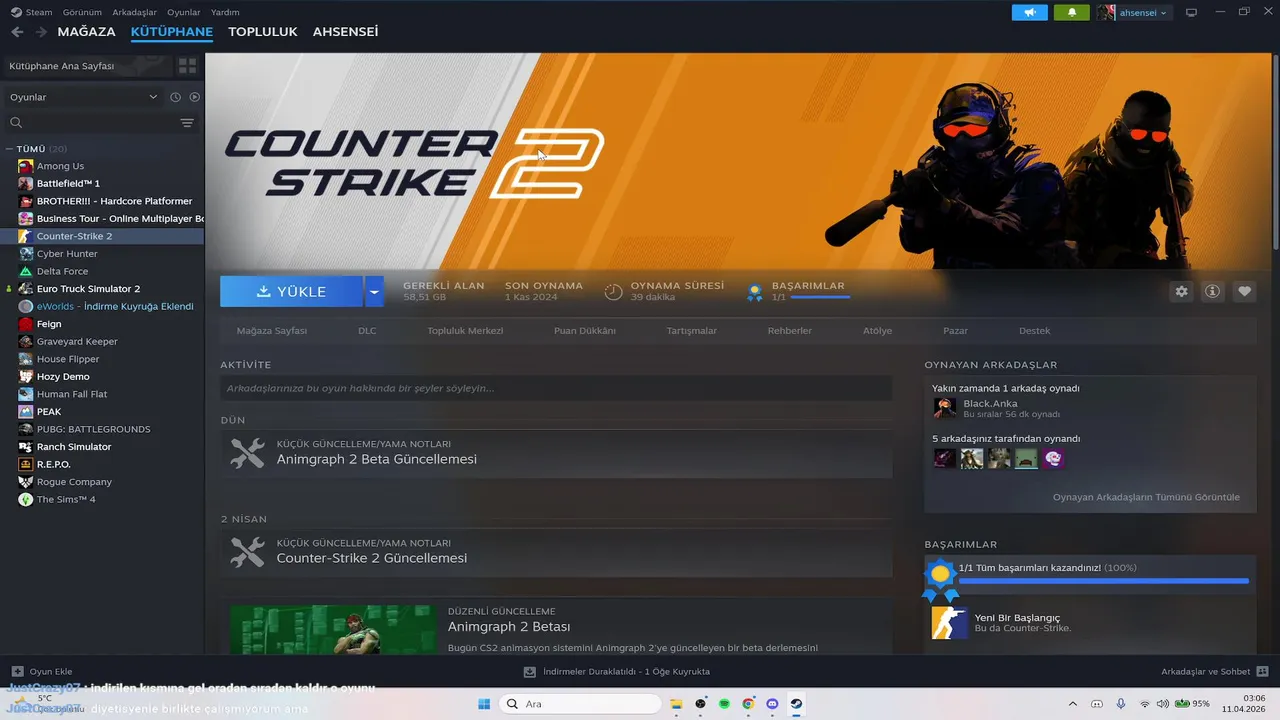Open File Explorer from taskbar
Image resolution: width=1280 pixels, height=720 pixels.
tap(676, 704)
